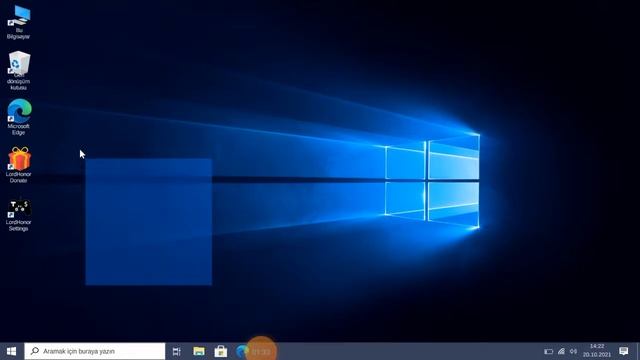Open Microsoft Store from the taskbar
Viewport: 640px width, 360px height.
pyautogui.click(x=221, y=351)
